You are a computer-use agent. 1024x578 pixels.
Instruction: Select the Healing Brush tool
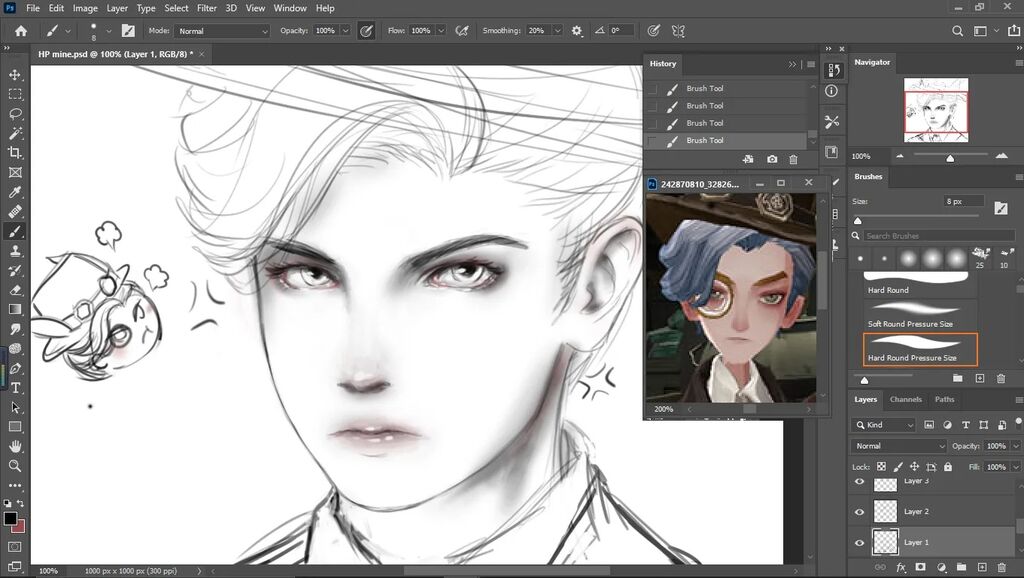15,212
